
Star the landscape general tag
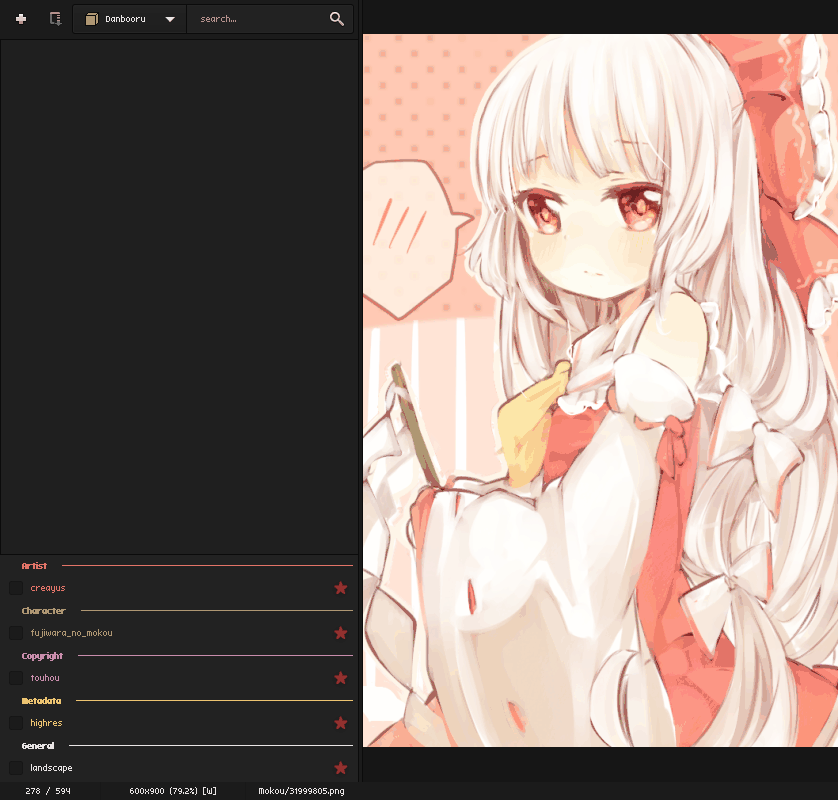[341, 768]
